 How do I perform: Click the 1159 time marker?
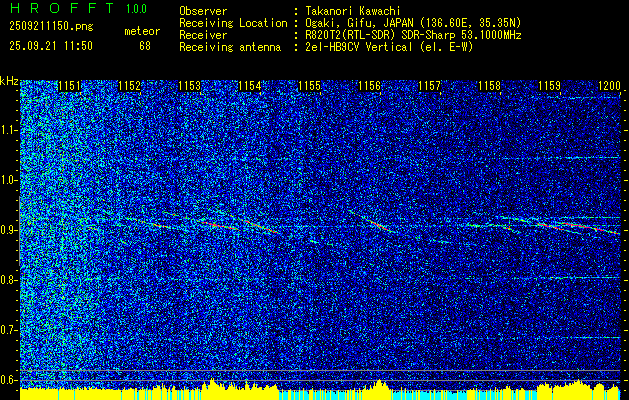549,86
